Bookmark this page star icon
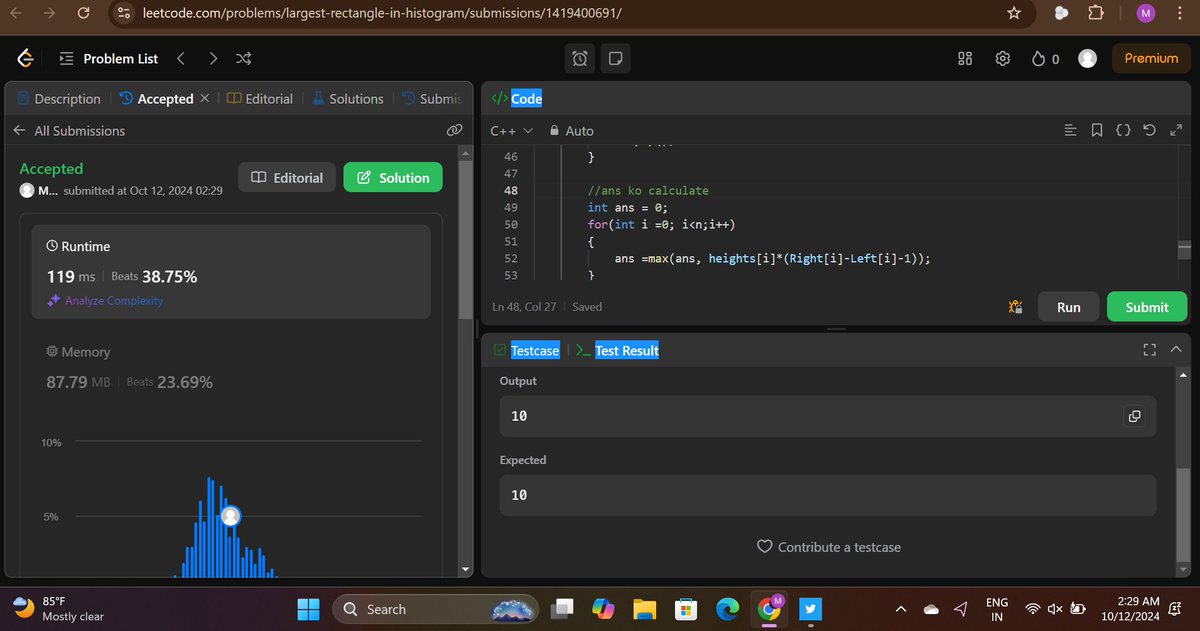The height and width of the screenshot is (631, 1200). coord(1014,13)
